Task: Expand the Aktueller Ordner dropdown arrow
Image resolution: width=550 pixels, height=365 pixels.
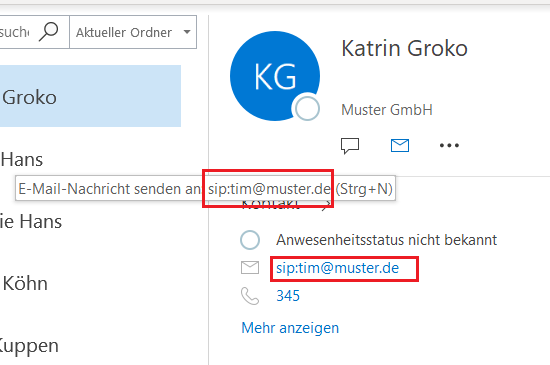Action: click(x=187, y=32)
